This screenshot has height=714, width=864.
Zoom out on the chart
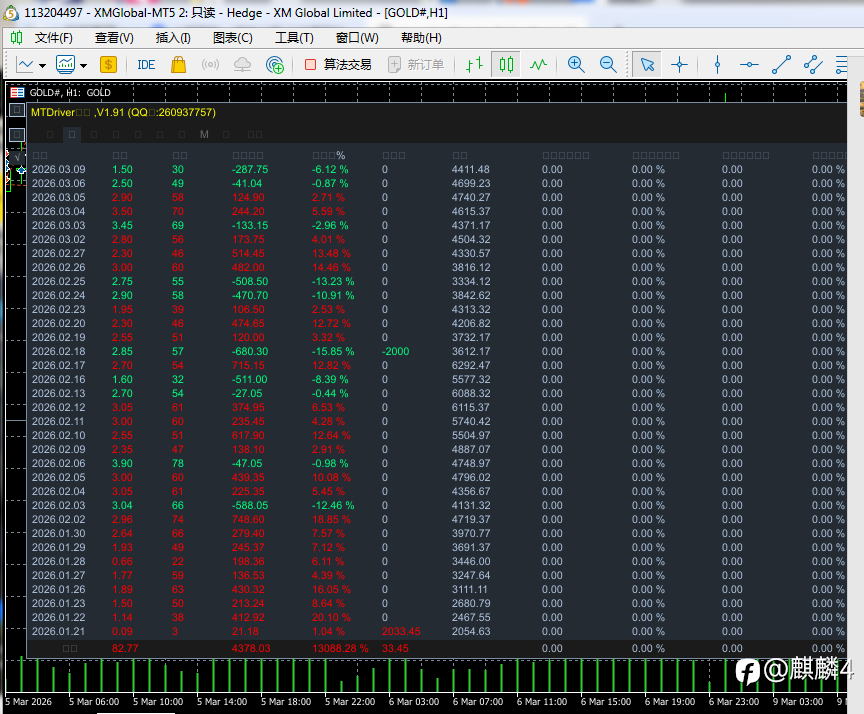(608, 65)
